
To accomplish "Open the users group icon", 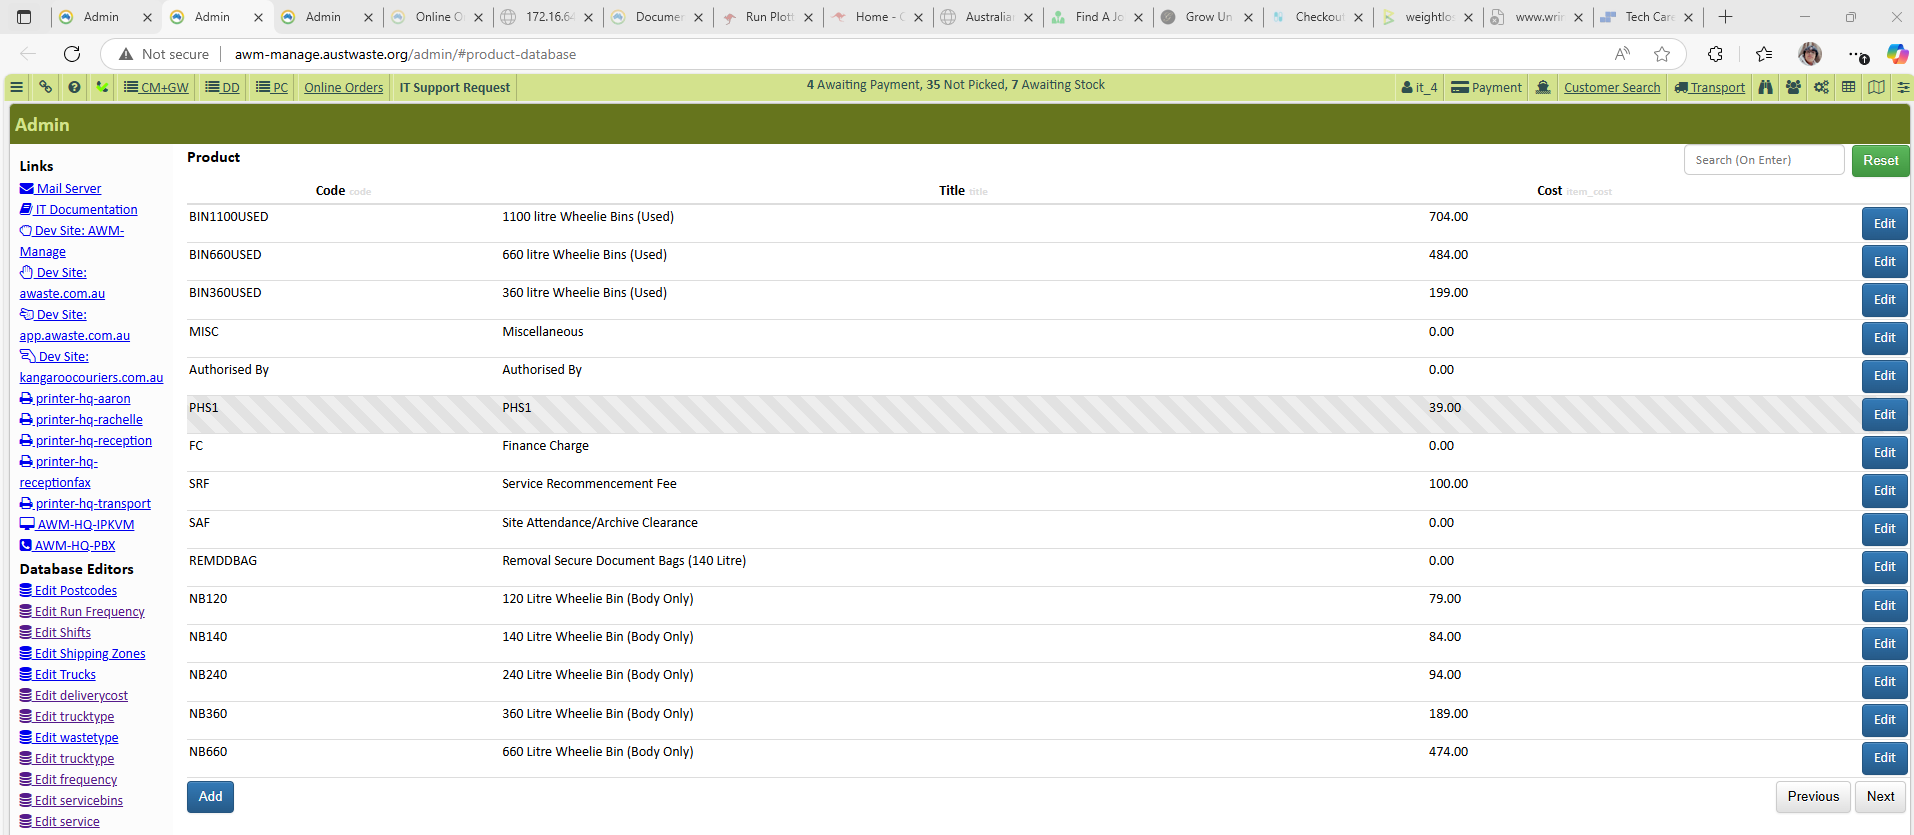I will (x=1794, y=87).
